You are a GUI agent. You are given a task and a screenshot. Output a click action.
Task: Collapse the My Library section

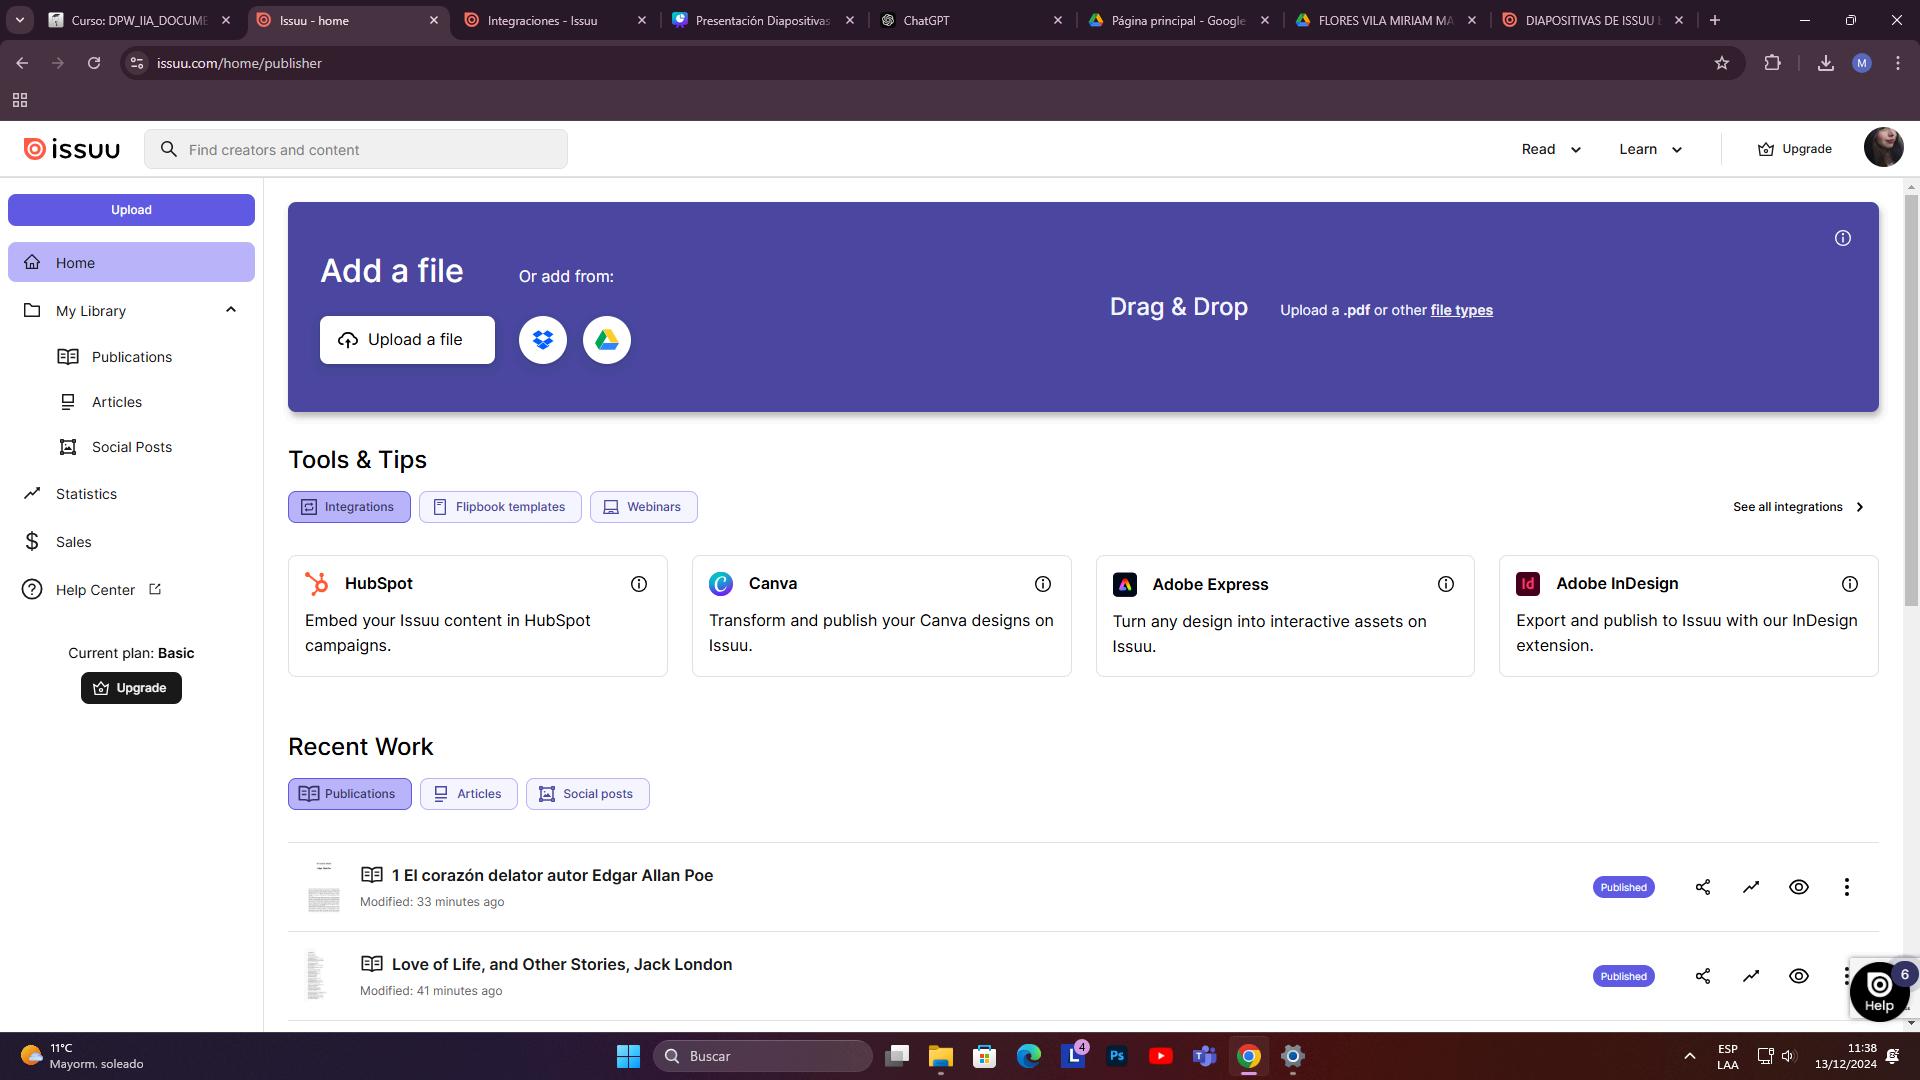point(231,310)
